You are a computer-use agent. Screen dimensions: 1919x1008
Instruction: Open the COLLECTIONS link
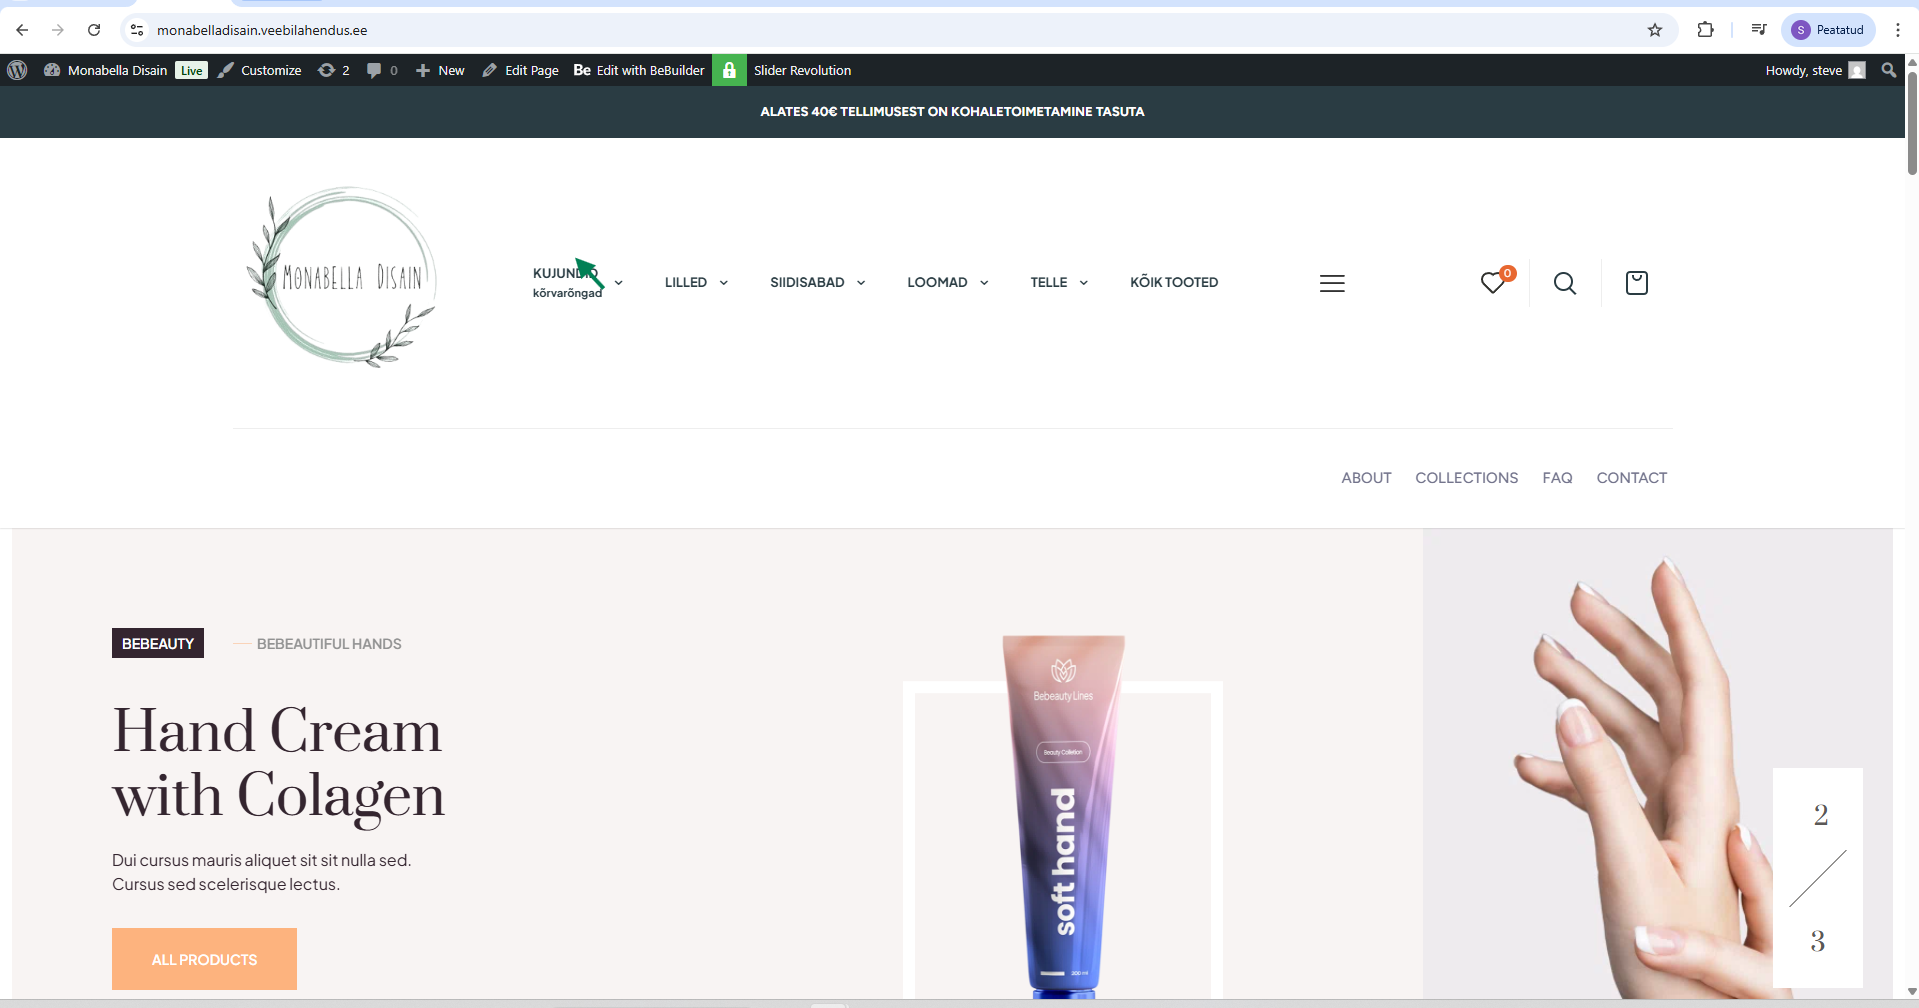coord(1466,478)
